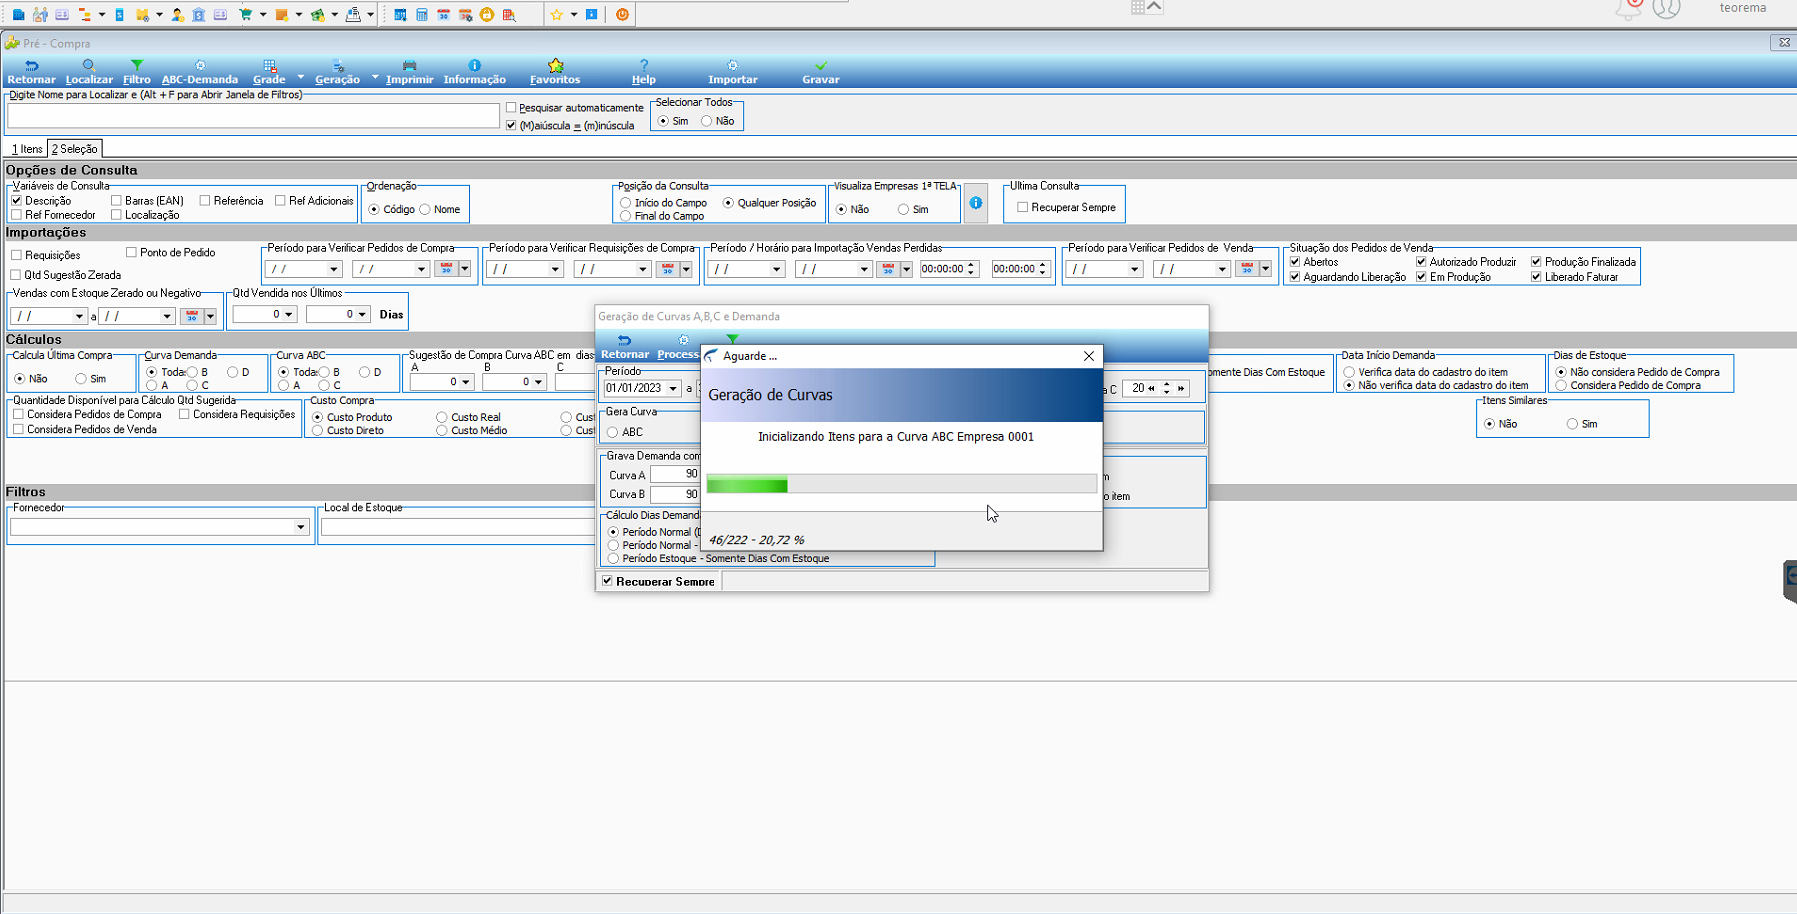Click the Geração toolbar icon
The image size is (1797, 914).
[338, 66]
